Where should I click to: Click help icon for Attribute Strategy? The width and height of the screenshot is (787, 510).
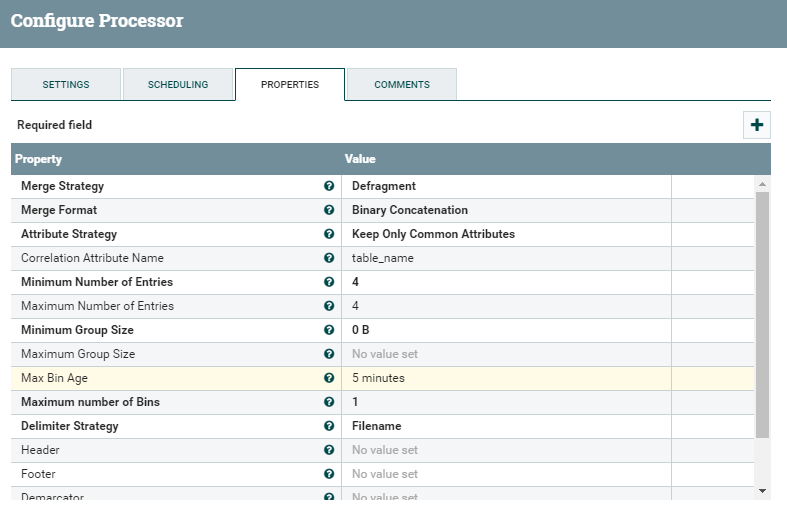pyautogui.click(x=329, y=234)
